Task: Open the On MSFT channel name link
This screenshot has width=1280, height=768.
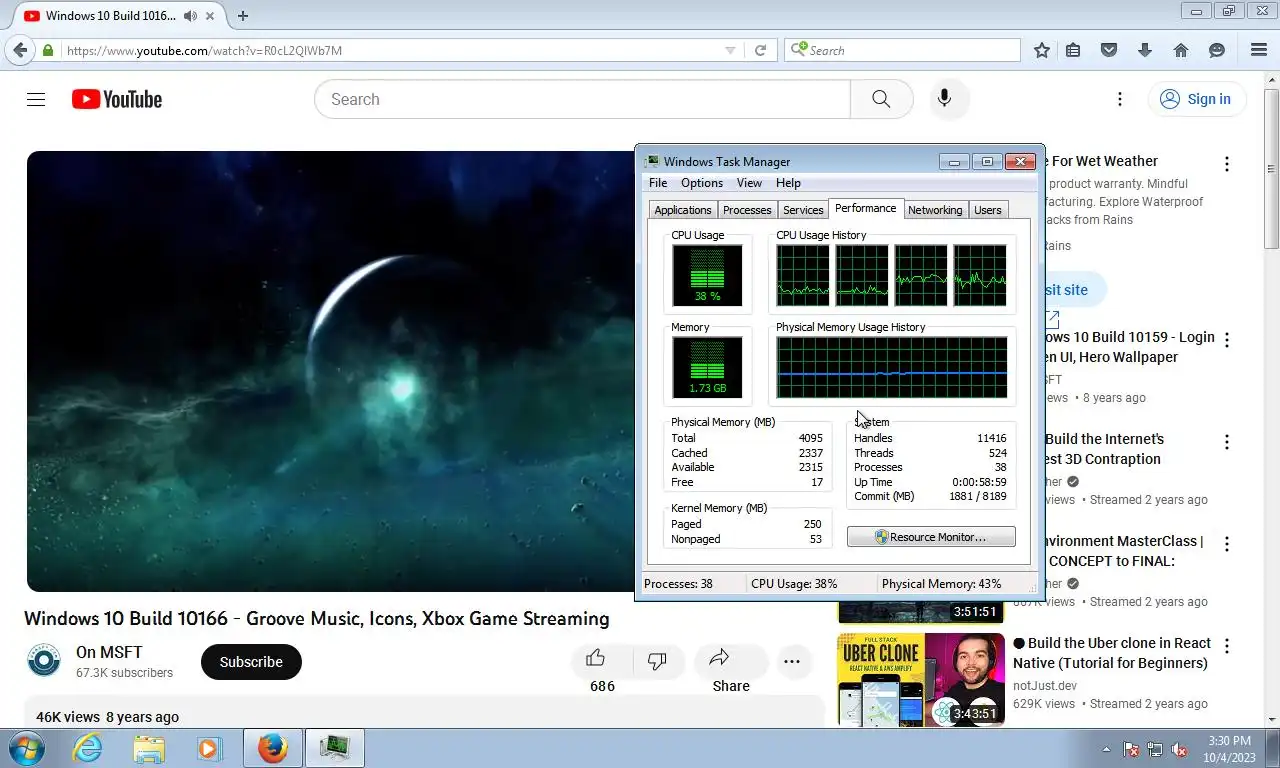Action: pos(109,652)
